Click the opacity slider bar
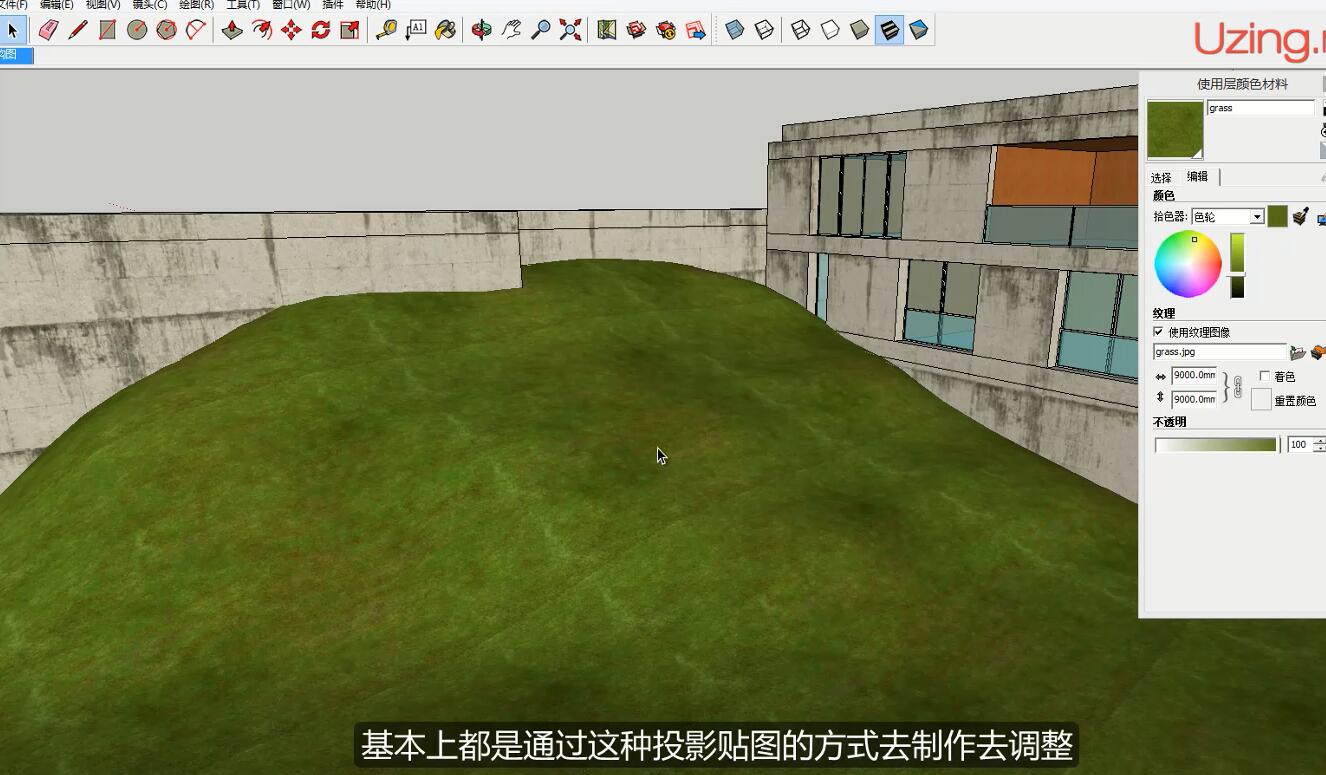The height and width of the screenshot is (775, 1326). [1216, 445]
